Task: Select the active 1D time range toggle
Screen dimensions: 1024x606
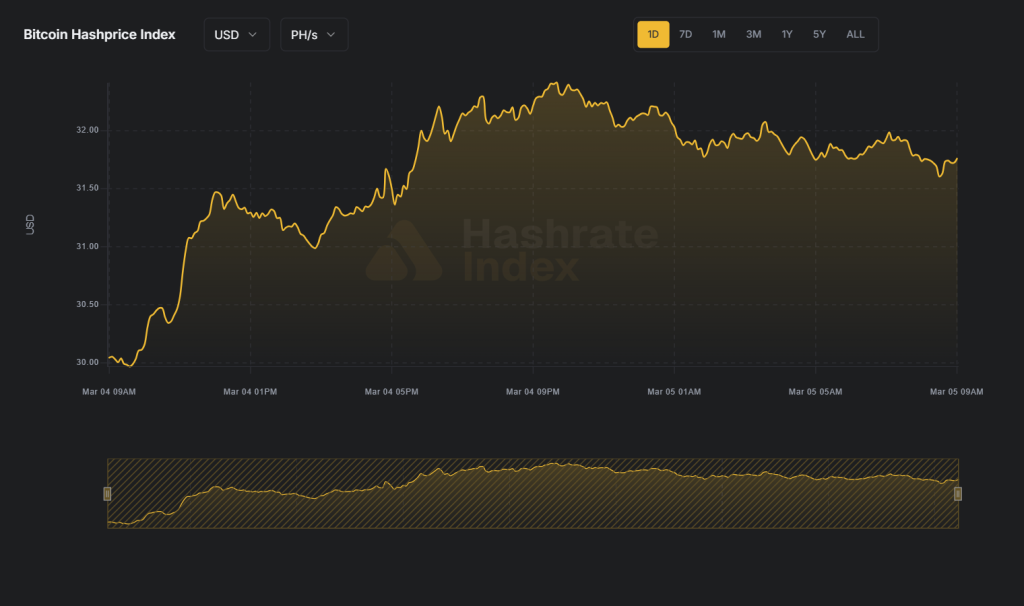Action: [x=653, y=34]
